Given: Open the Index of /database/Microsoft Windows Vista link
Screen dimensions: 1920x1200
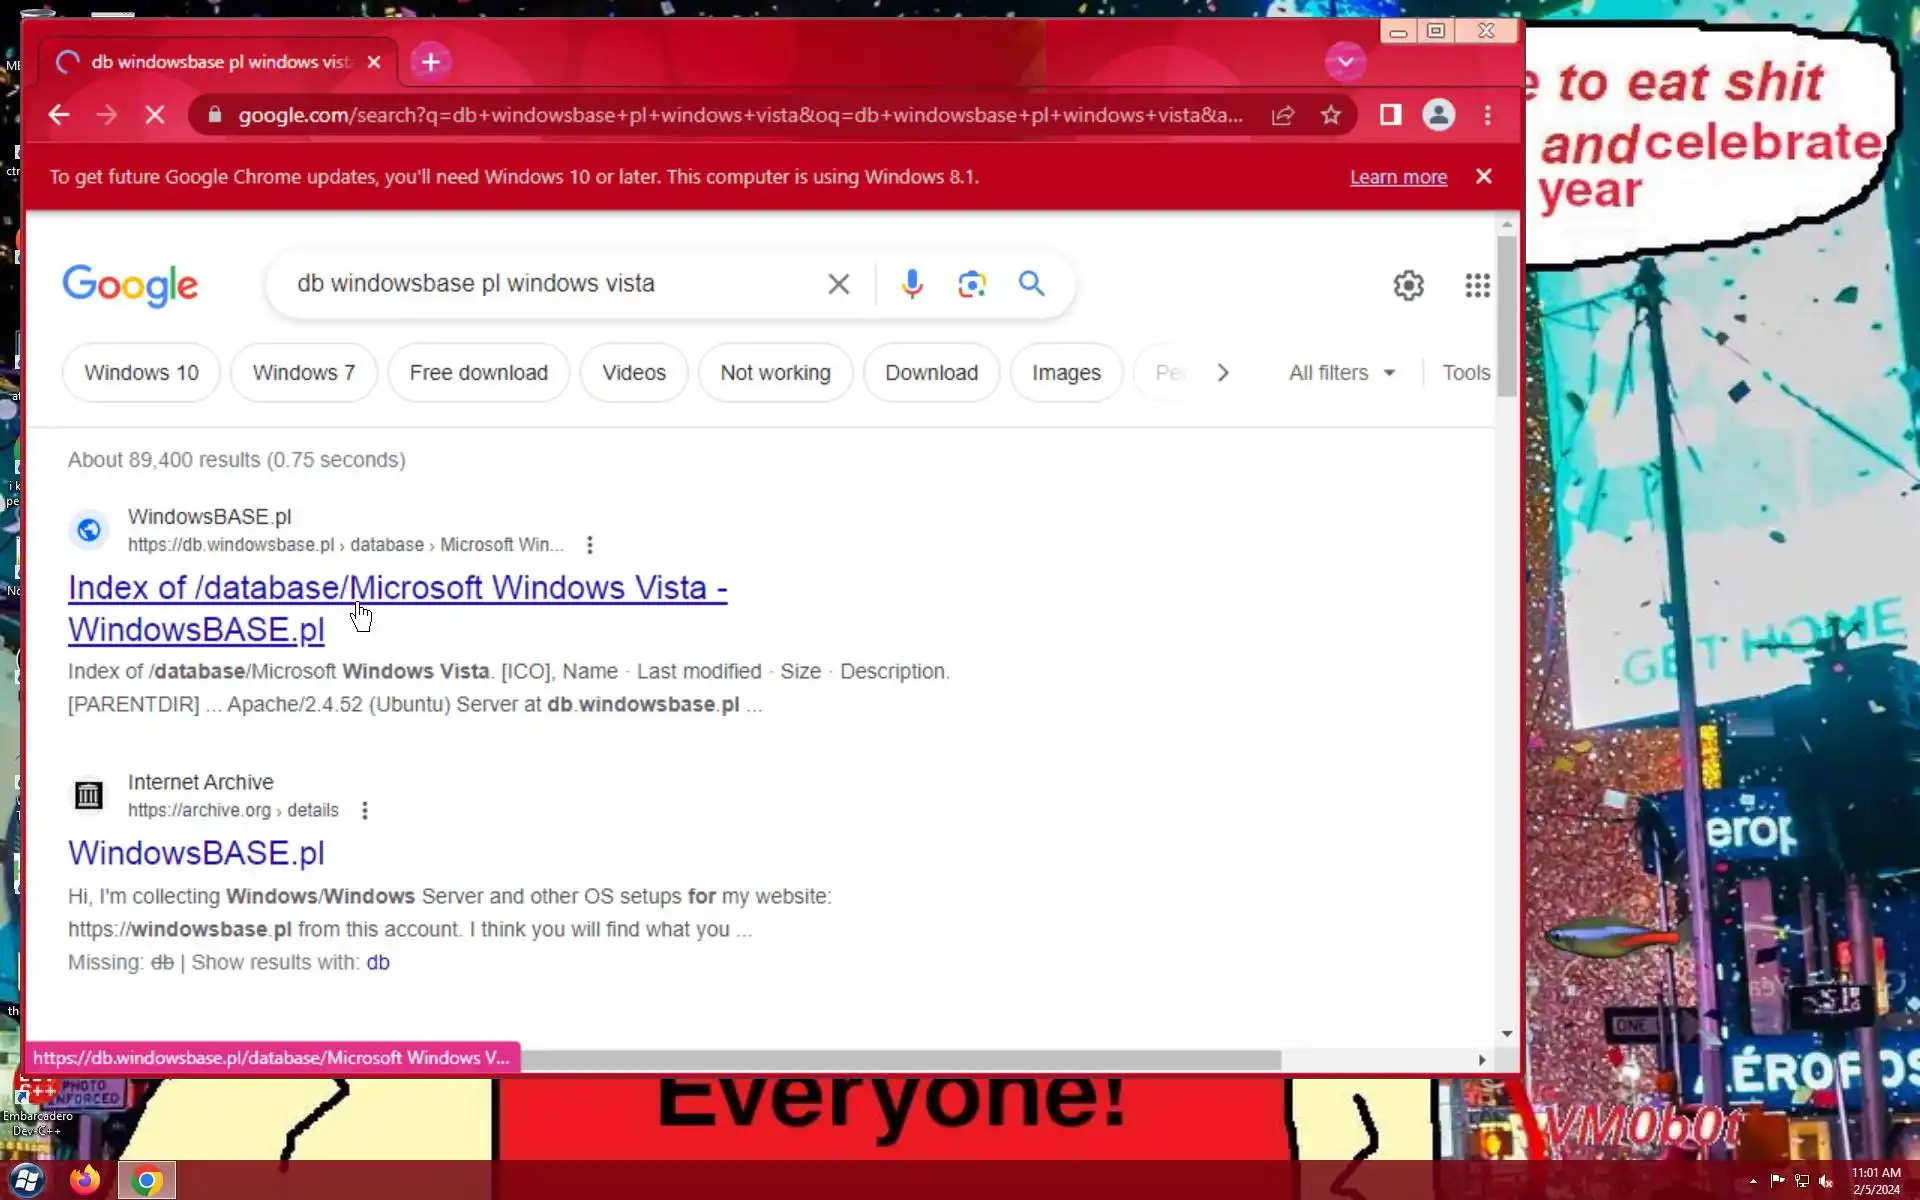Looking at the screenshot, I should pos(397,588).
